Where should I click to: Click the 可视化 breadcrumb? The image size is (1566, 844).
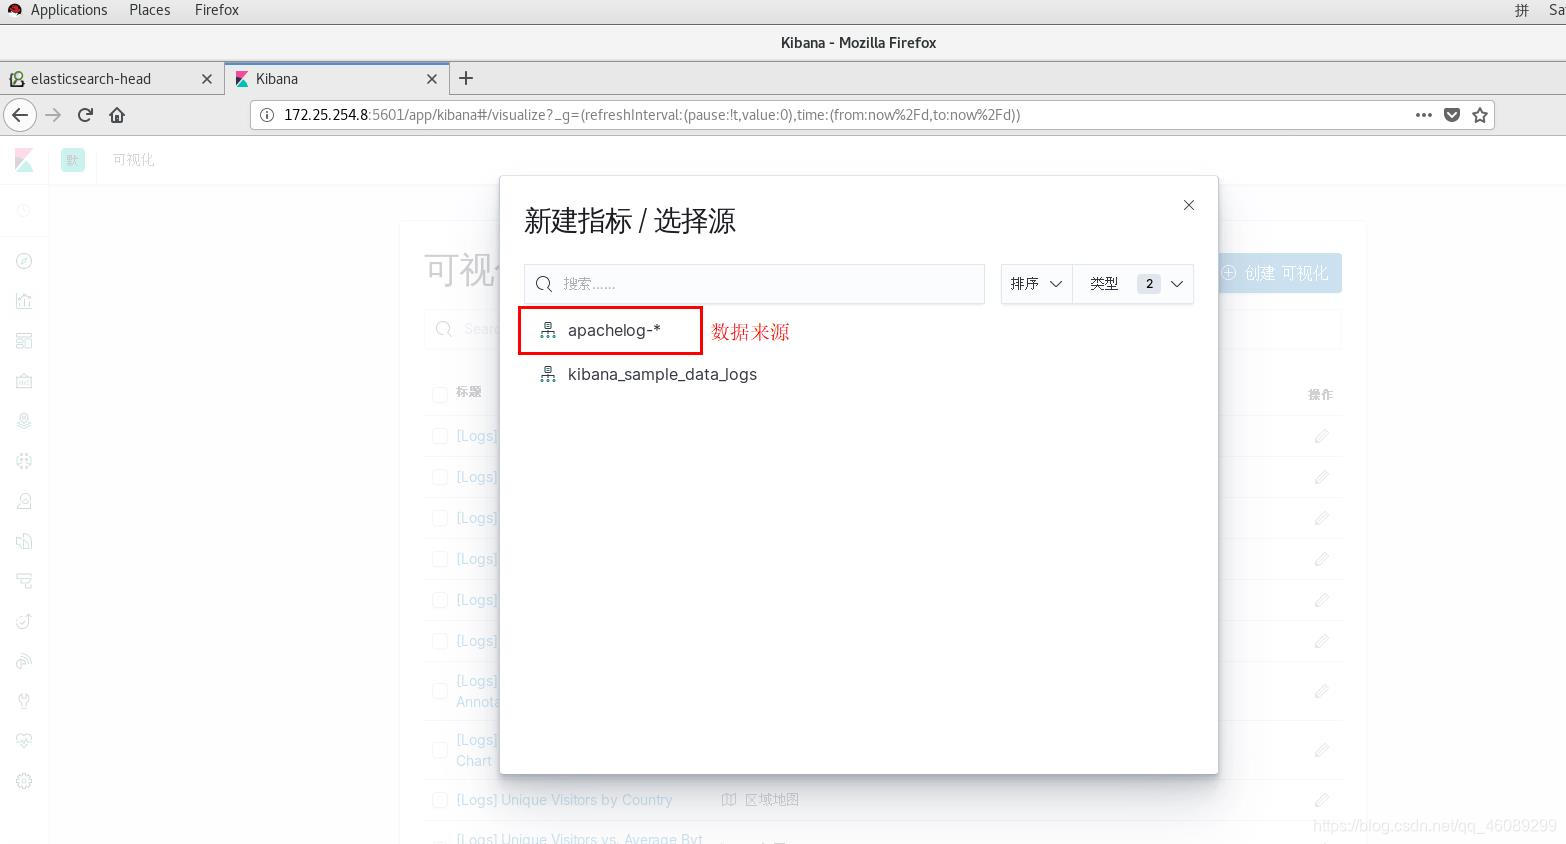coord(133,160)
